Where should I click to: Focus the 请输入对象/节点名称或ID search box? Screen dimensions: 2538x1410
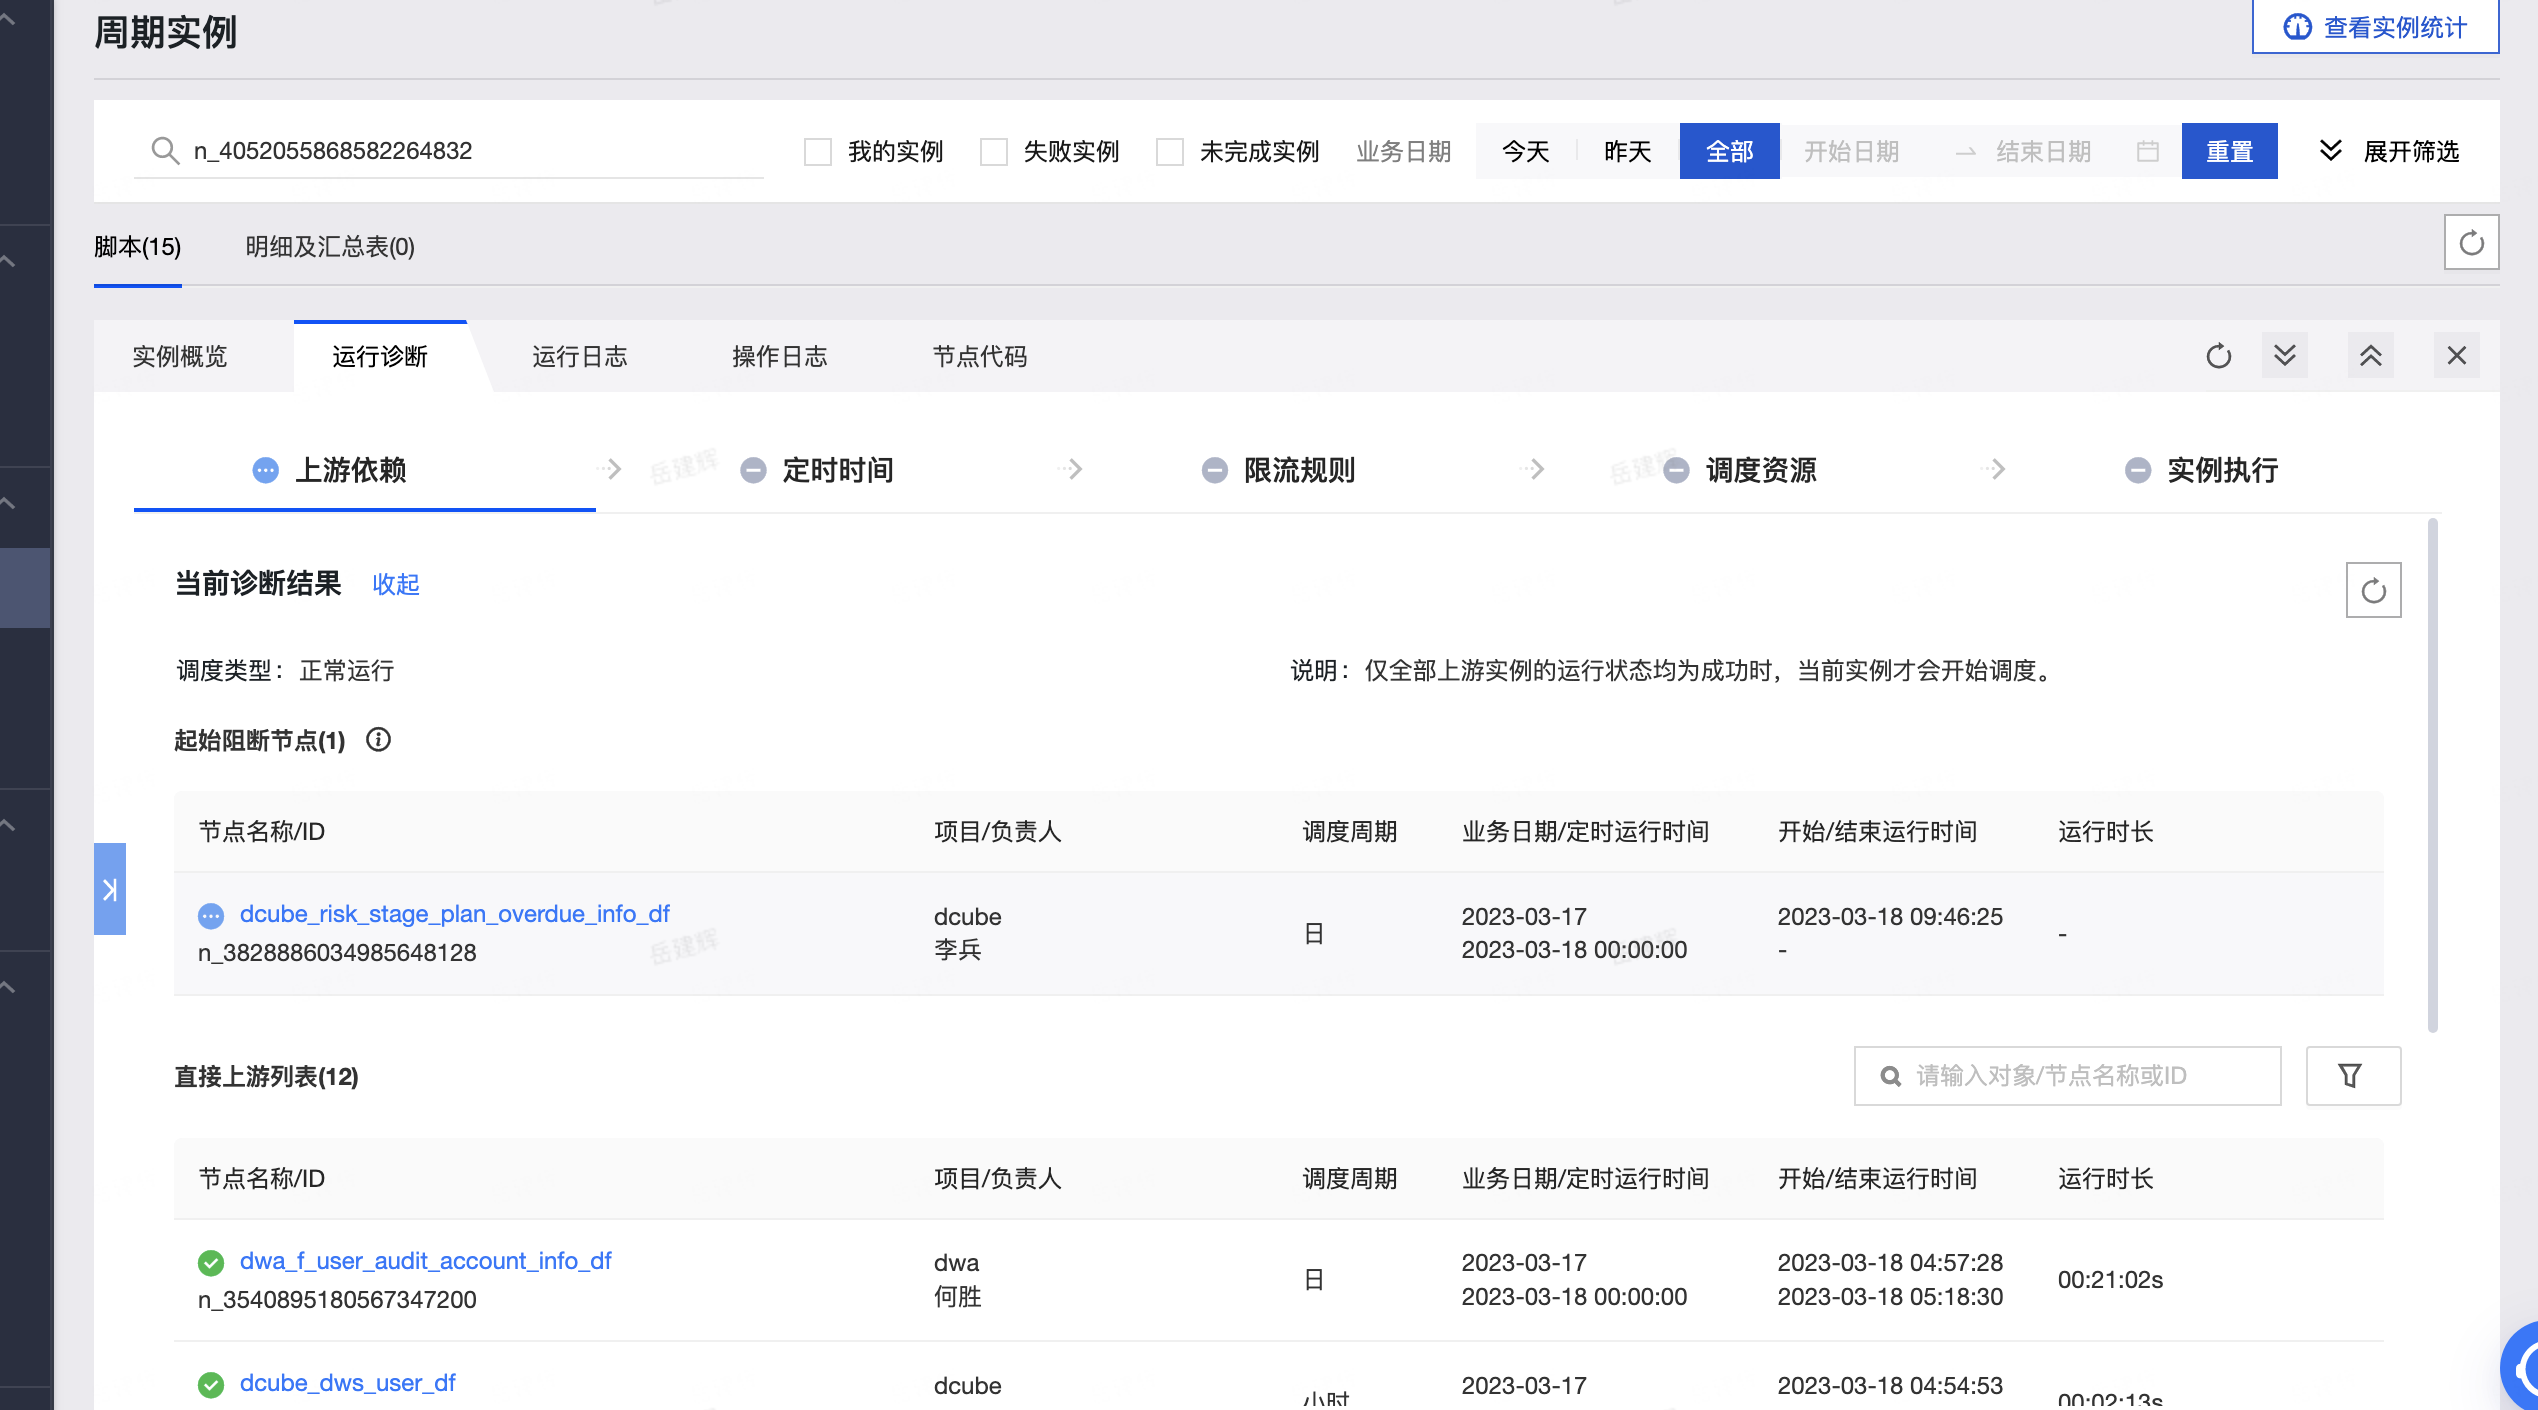(2068, 1076)
